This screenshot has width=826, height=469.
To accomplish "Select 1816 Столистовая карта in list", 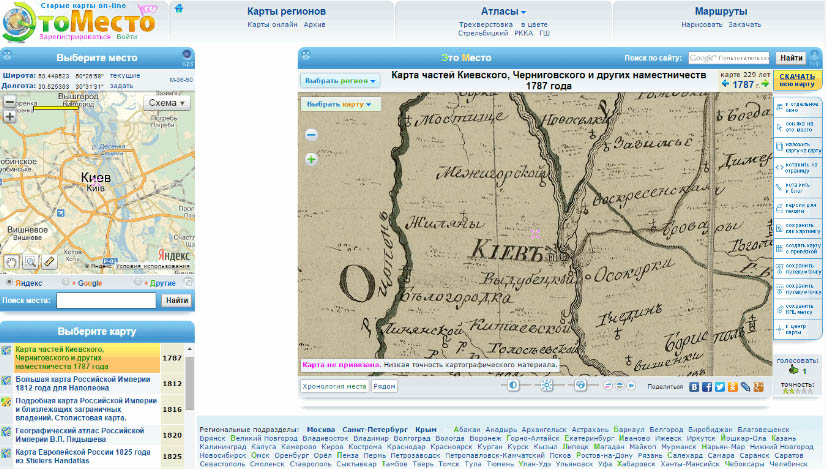I will (x=92, y=409).
